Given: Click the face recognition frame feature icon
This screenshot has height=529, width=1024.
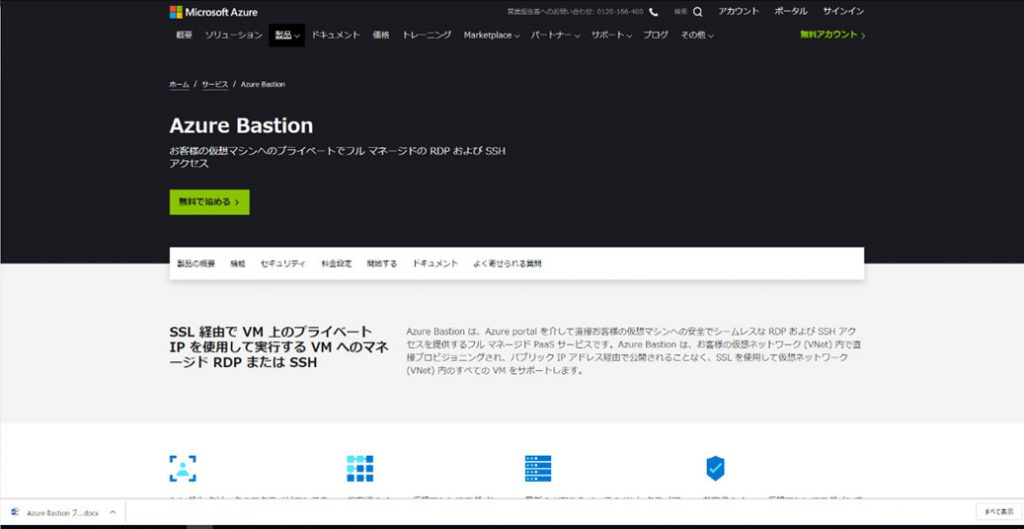Looking at the screenshot, I should coord(183,468).
